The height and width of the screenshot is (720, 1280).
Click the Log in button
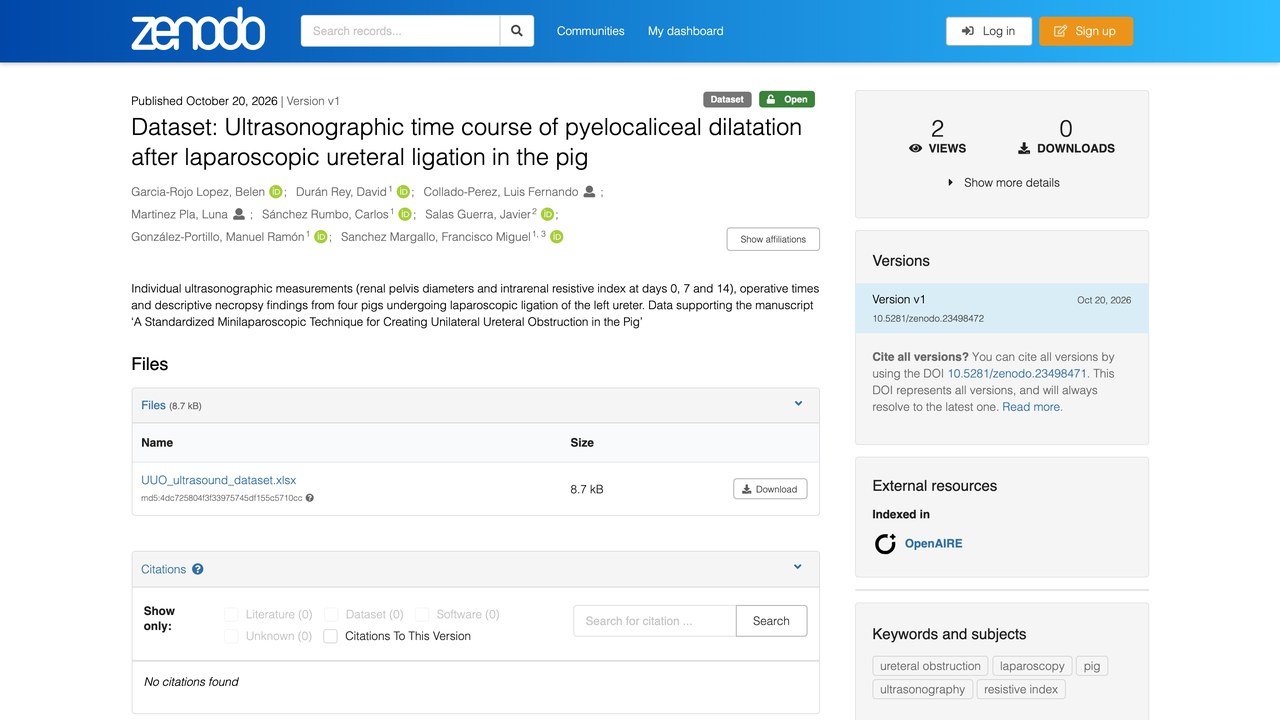[989, 31]
